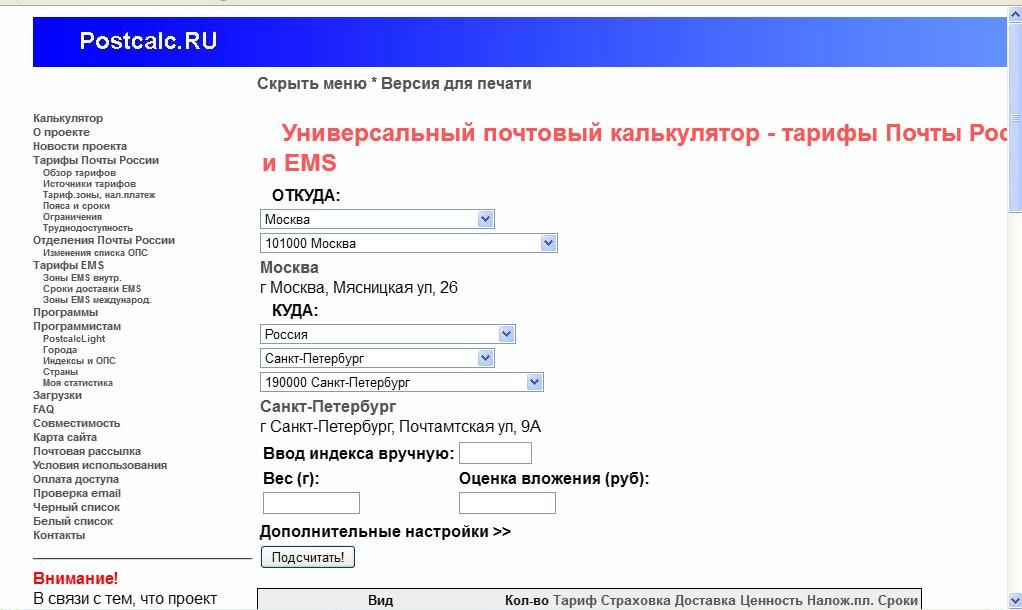Click the vertical scrollbar on the right
1022x610 pixels.
pyautogui.click(x=1014, y=300)
